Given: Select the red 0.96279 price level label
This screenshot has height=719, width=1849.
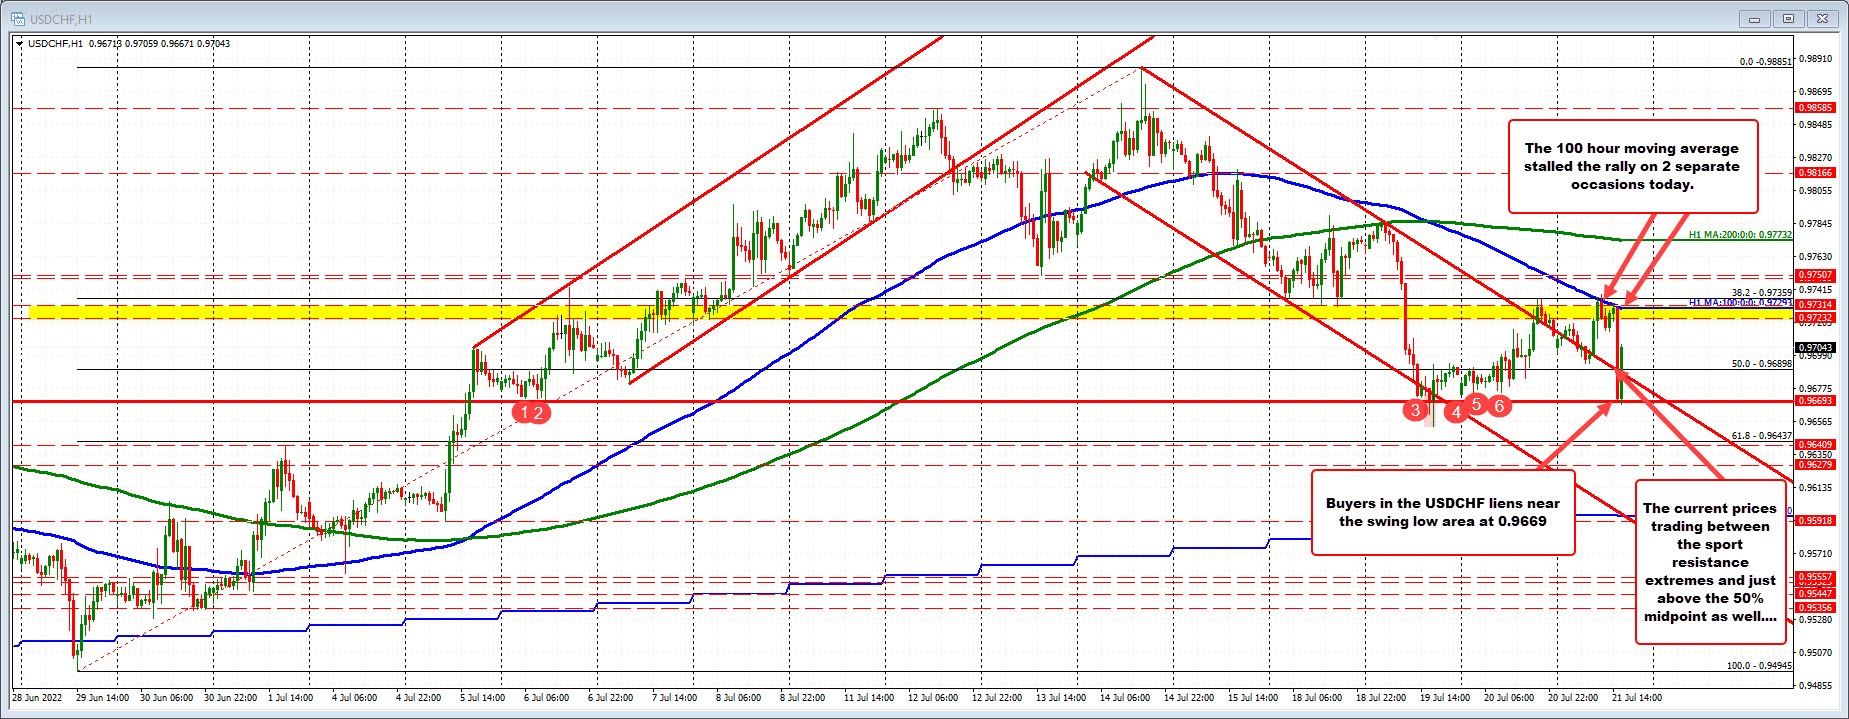Looking at the screenshot, I should [x=1815, y=465].
